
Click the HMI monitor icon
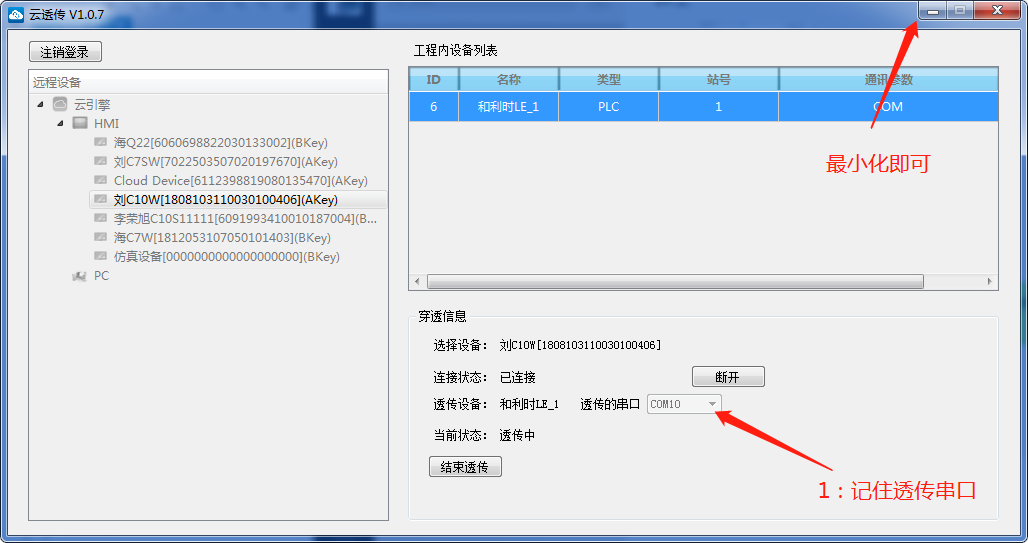click(x=80, y=123)
